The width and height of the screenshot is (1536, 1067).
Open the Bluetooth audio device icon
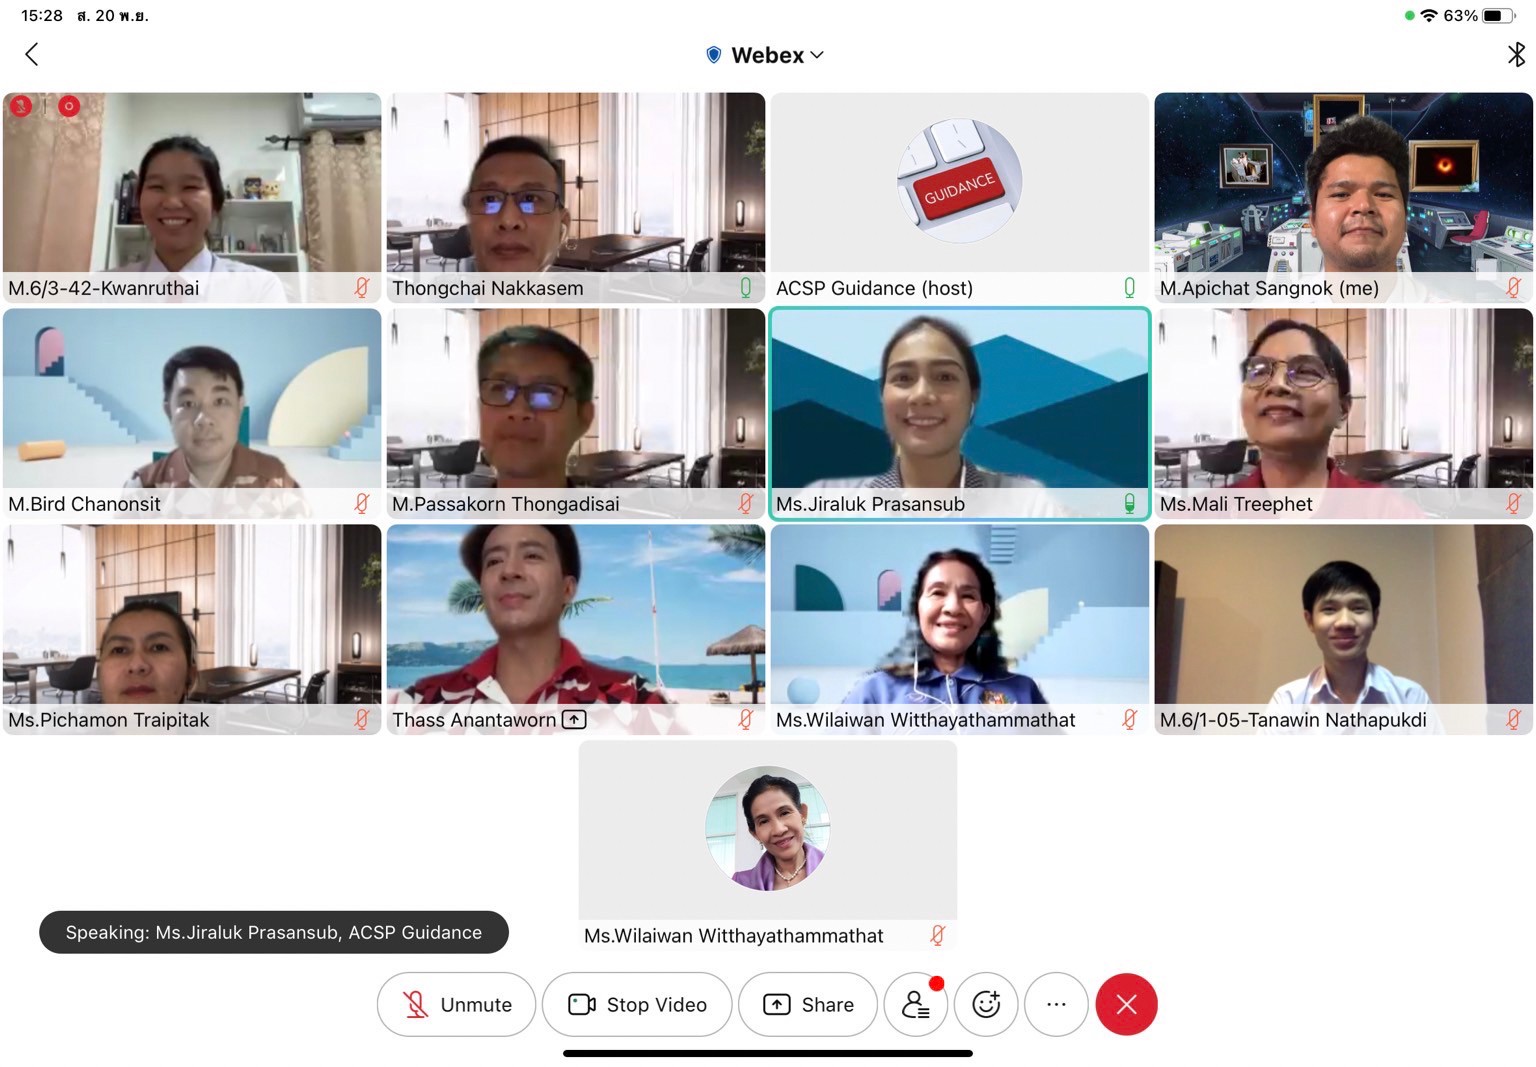pyautogui.click(x=1516, y=55)
